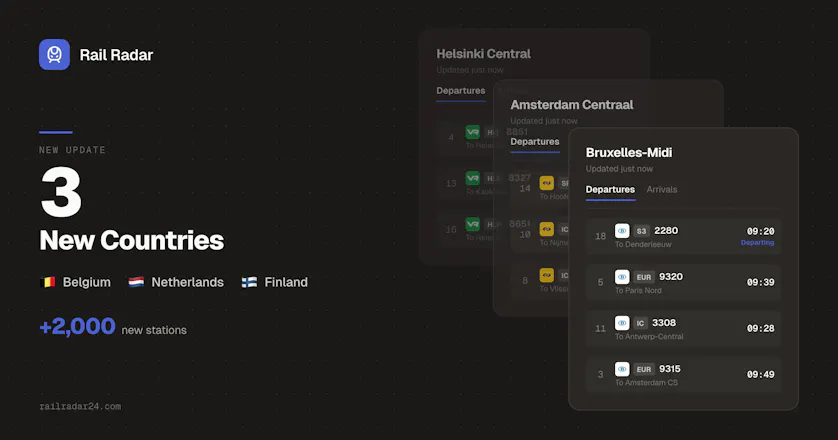Viewport: 838px width, 440px height.
Task: Click the VR green icon on Helsinki platform 4 row
Action: tap(472, 132)
